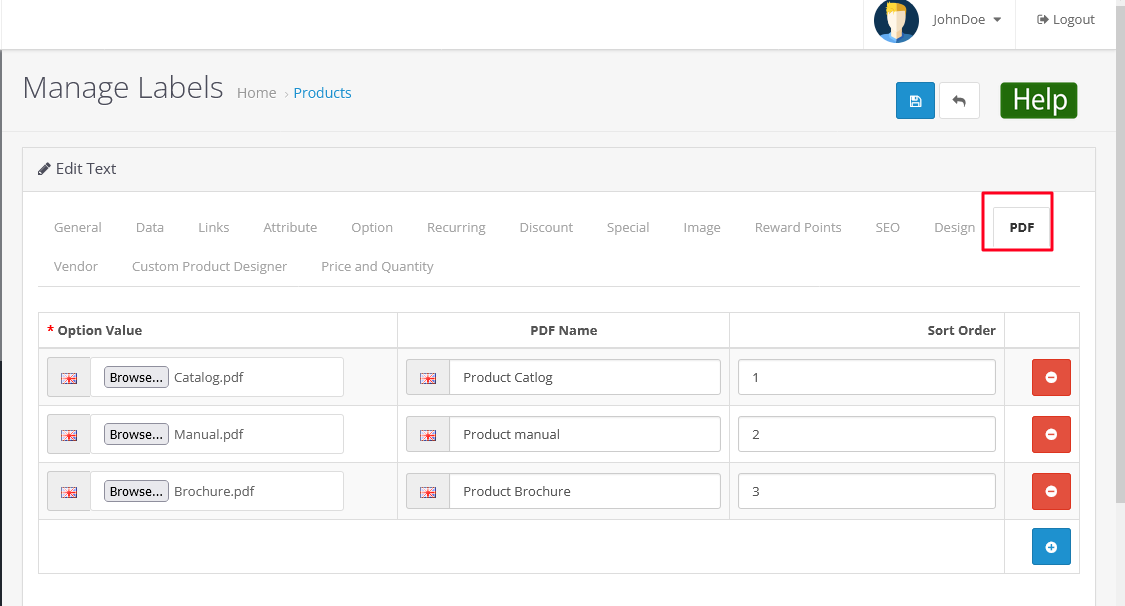Click the flag icon beside Brochure.pdf file

pos(69,492)
